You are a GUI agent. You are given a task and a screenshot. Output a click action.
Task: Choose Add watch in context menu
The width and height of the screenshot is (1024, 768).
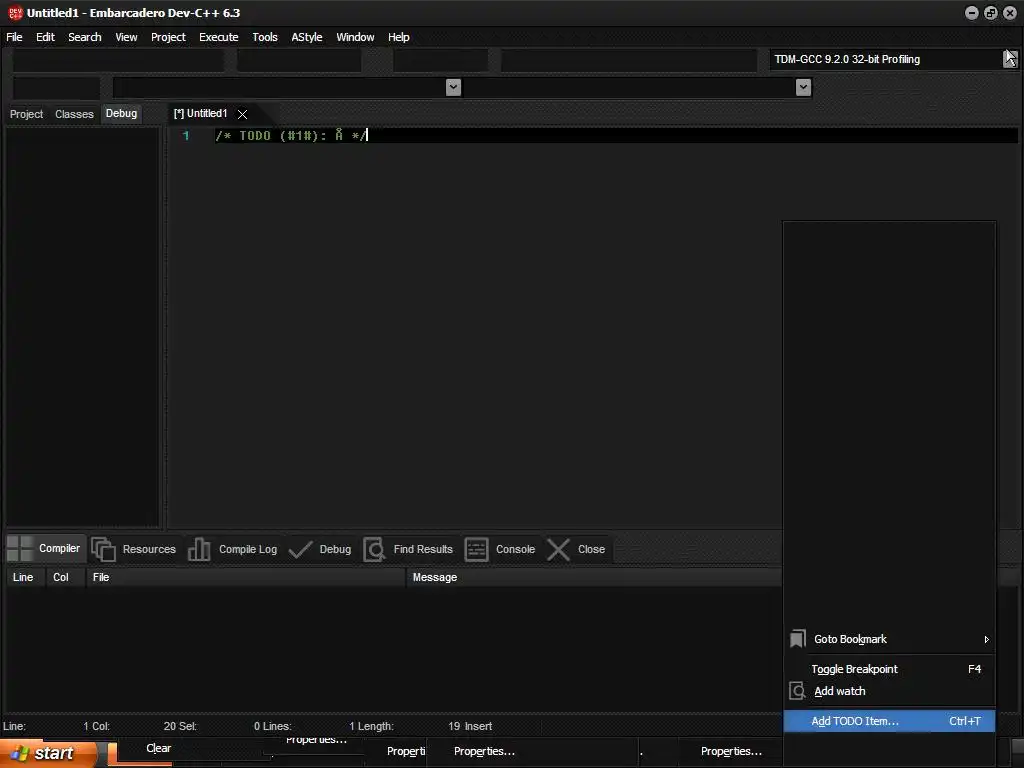pos(889,691)
